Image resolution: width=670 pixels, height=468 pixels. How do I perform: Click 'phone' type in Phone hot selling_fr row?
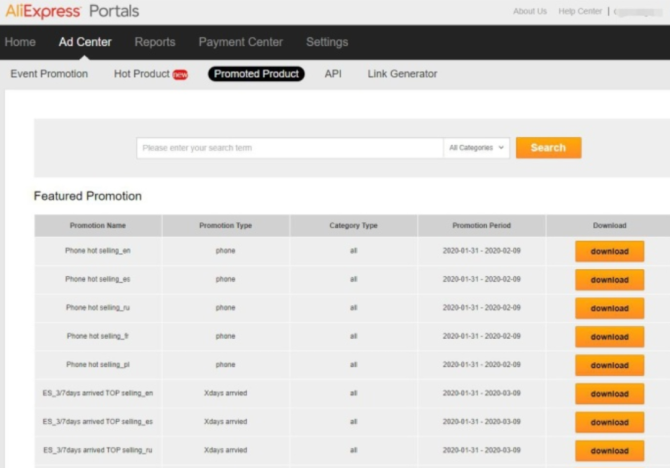coord(226,336)
